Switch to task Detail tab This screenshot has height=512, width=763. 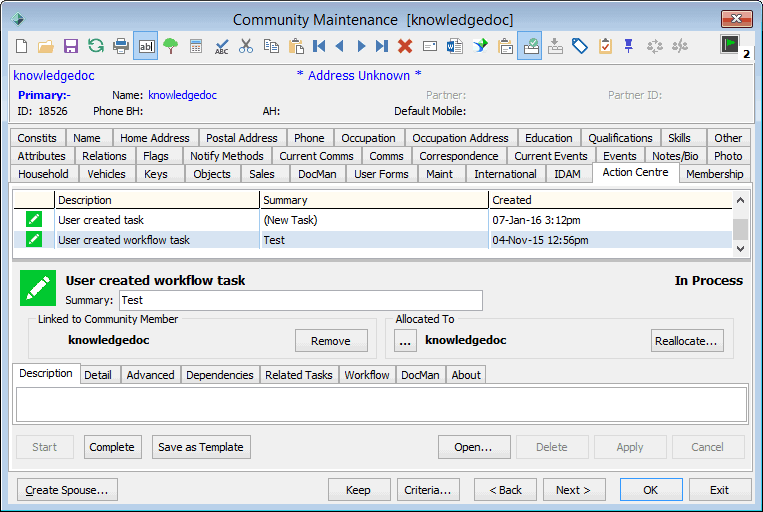point(98,375)
